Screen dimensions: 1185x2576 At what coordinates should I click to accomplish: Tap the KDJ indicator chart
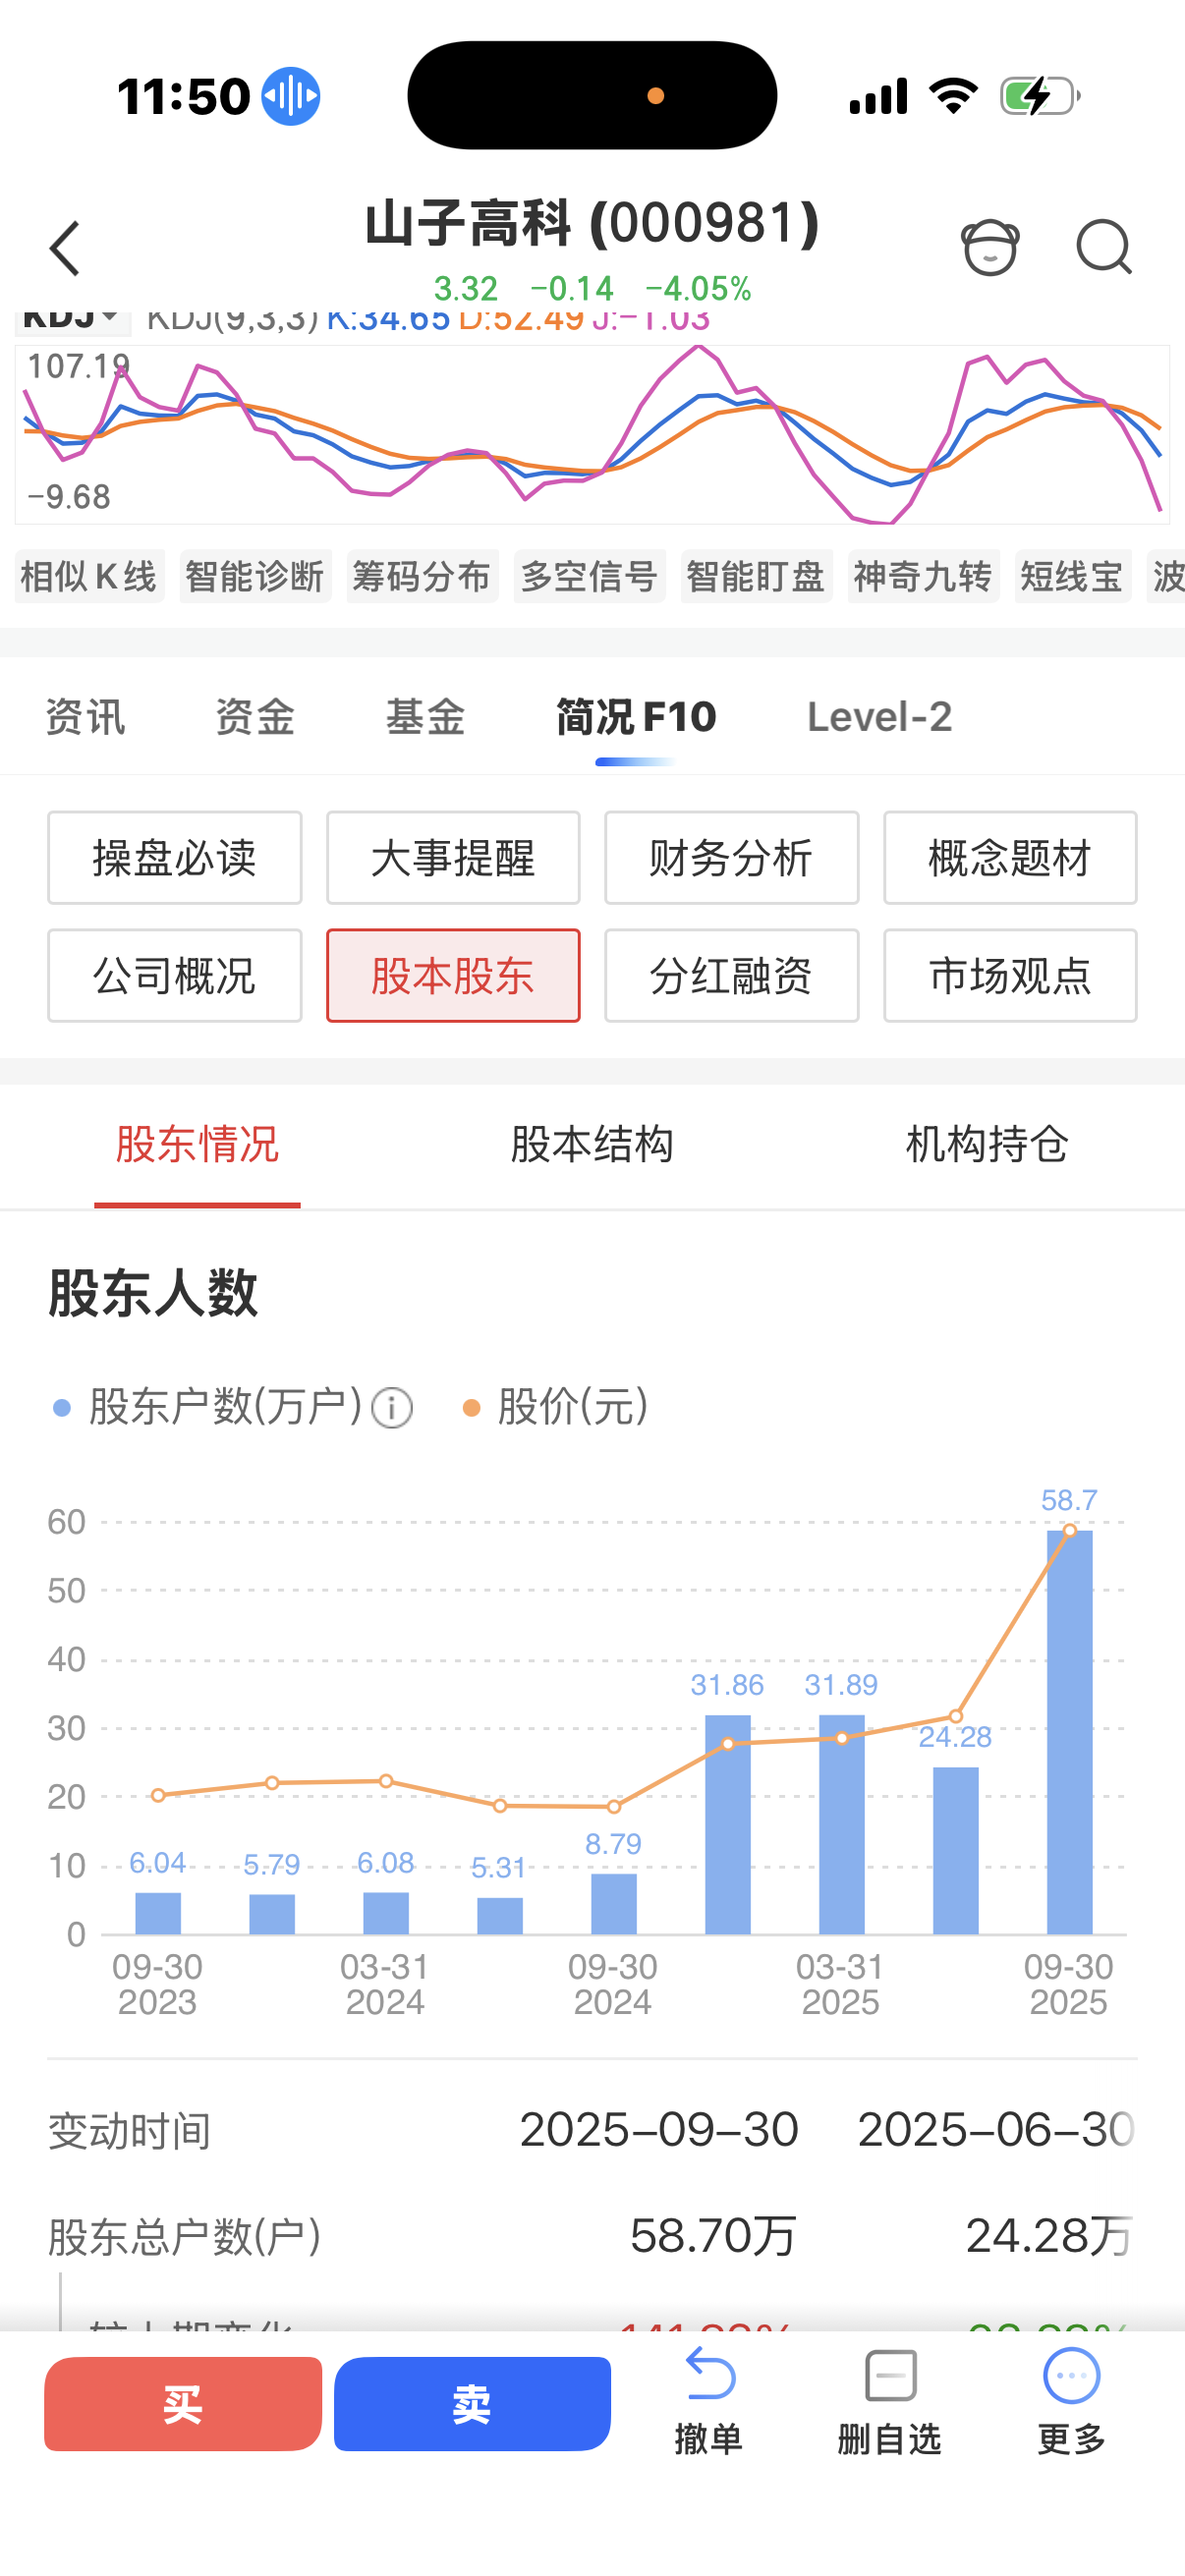pyautogui.click(x=592, y=434)
